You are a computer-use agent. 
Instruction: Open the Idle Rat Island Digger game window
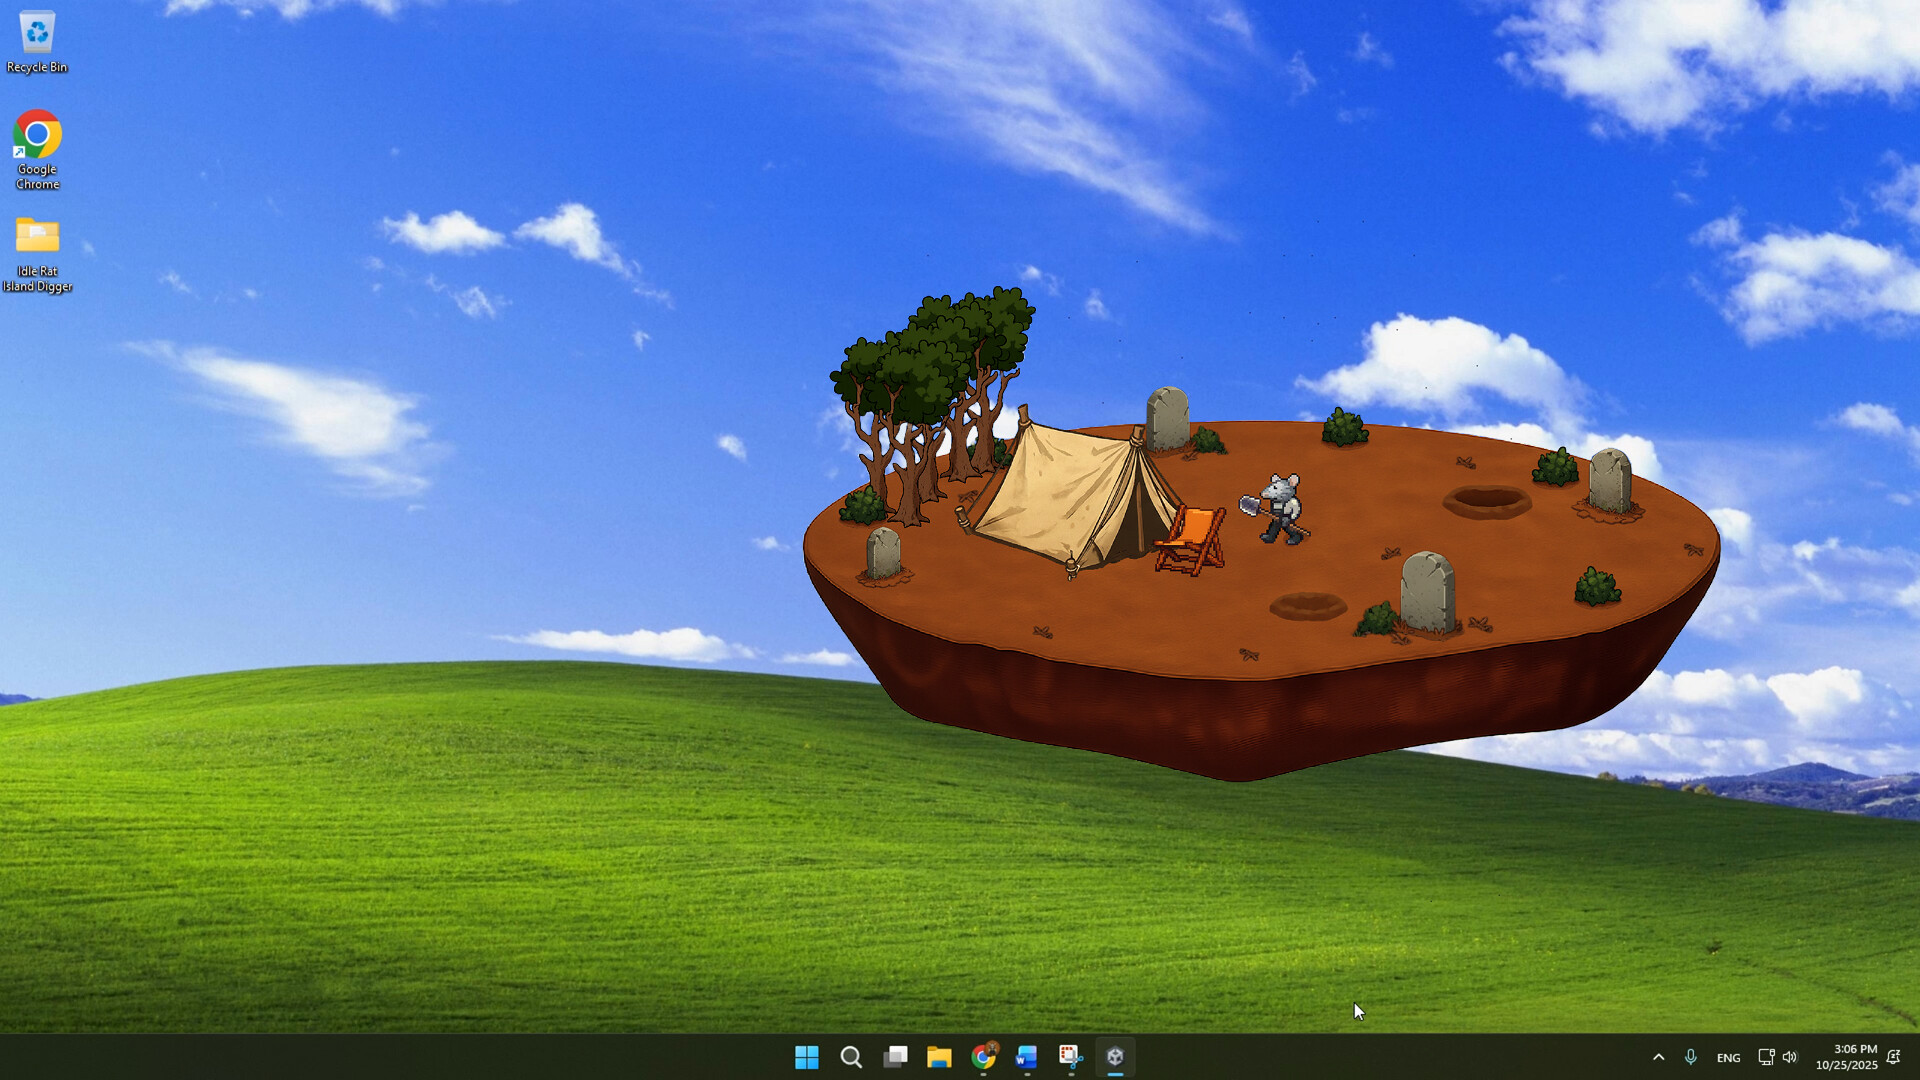coord(1115,1057)
